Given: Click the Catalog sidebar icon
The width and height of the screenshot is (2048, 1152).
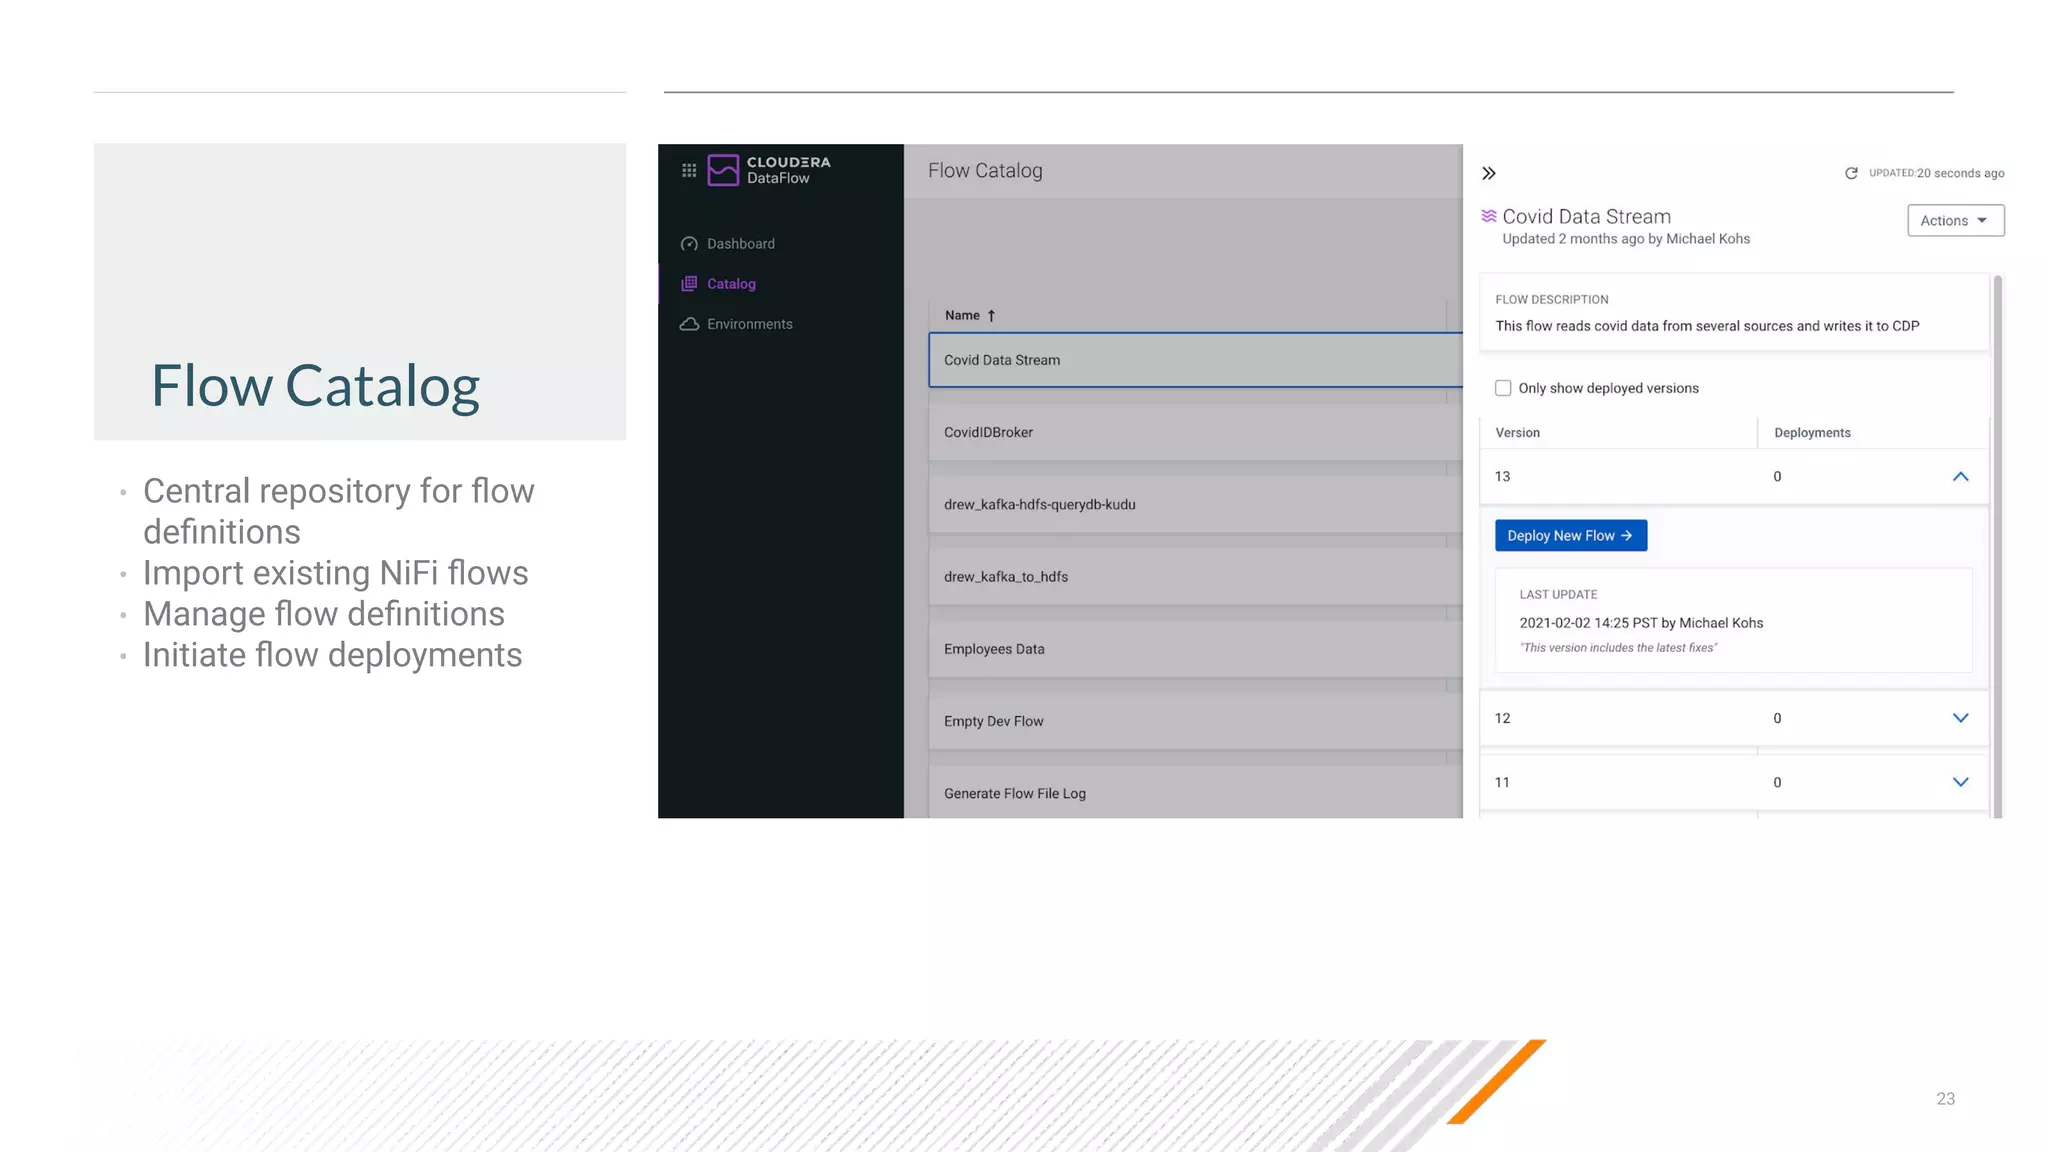Looking at the screenshot, I should [689, 284].
